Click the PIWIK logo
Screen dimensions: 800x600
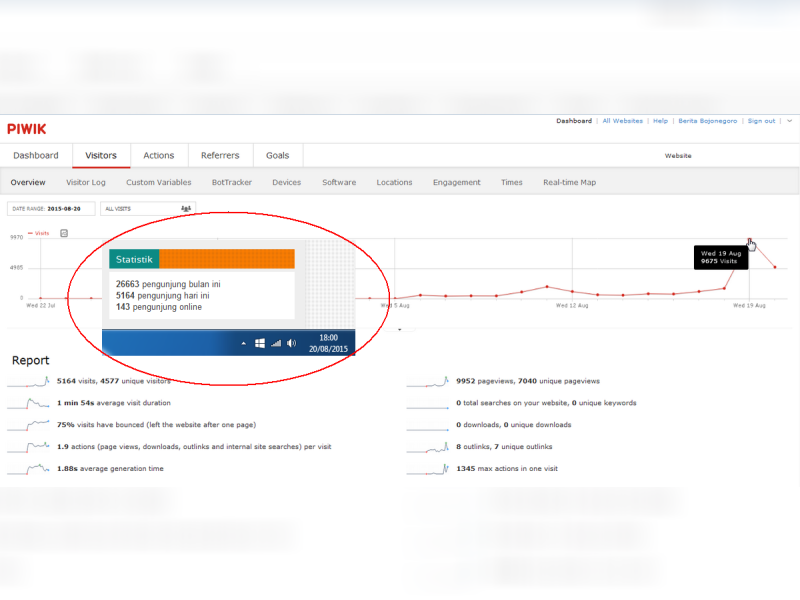coord(27,128)
